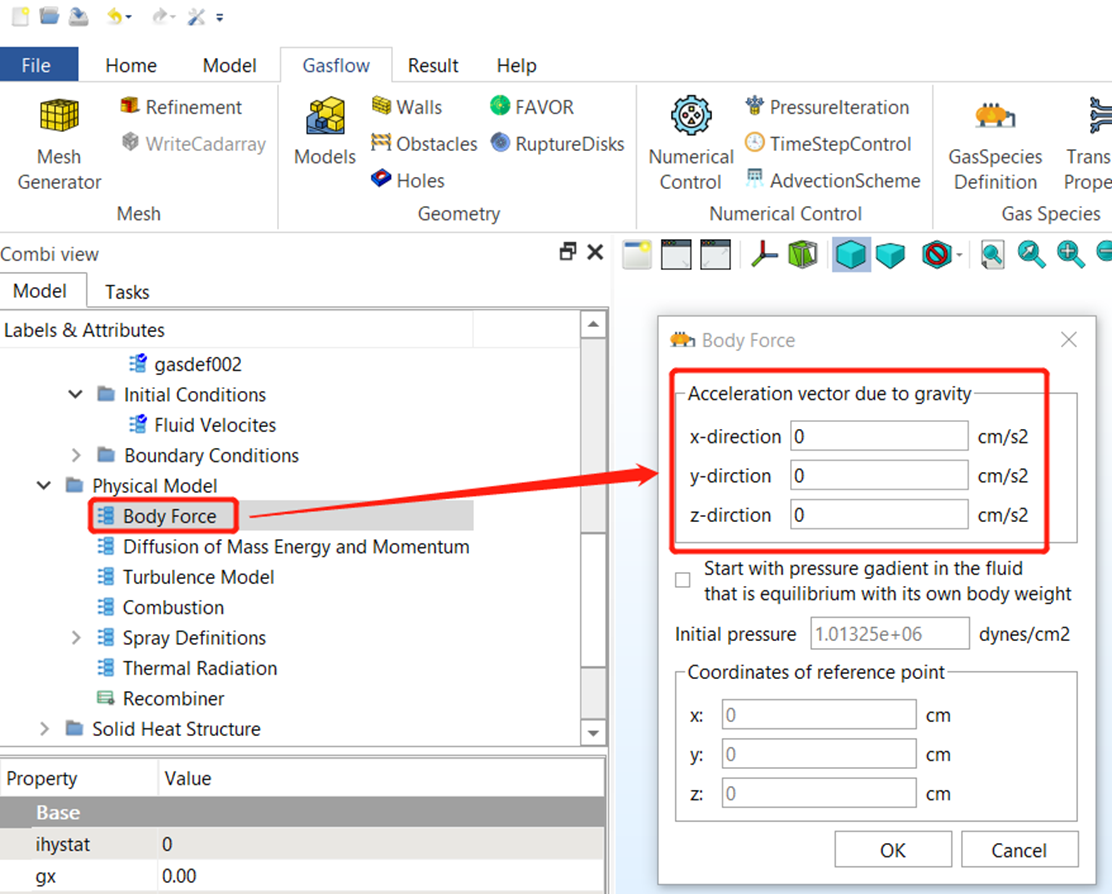Viewport: 1112px width, 894px height.
Task: Click the float Combi view panel icon
Action: 568,251
